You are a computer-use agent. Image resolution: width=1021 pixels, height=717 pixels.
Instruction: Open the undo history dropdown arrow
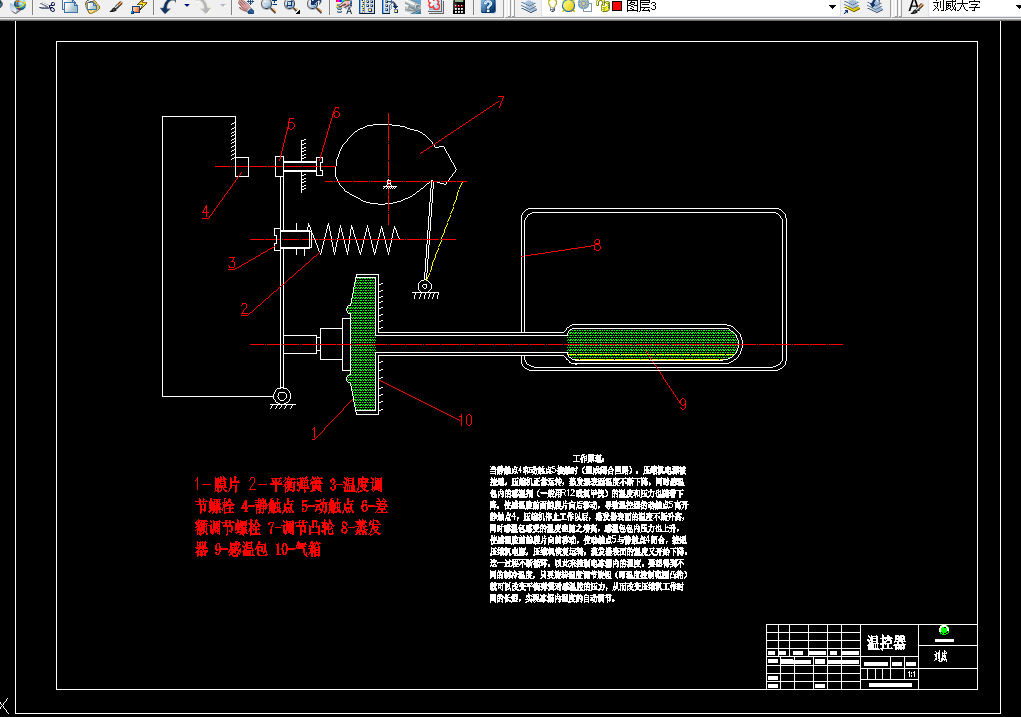pyautogui.click(x=187, y=7)
